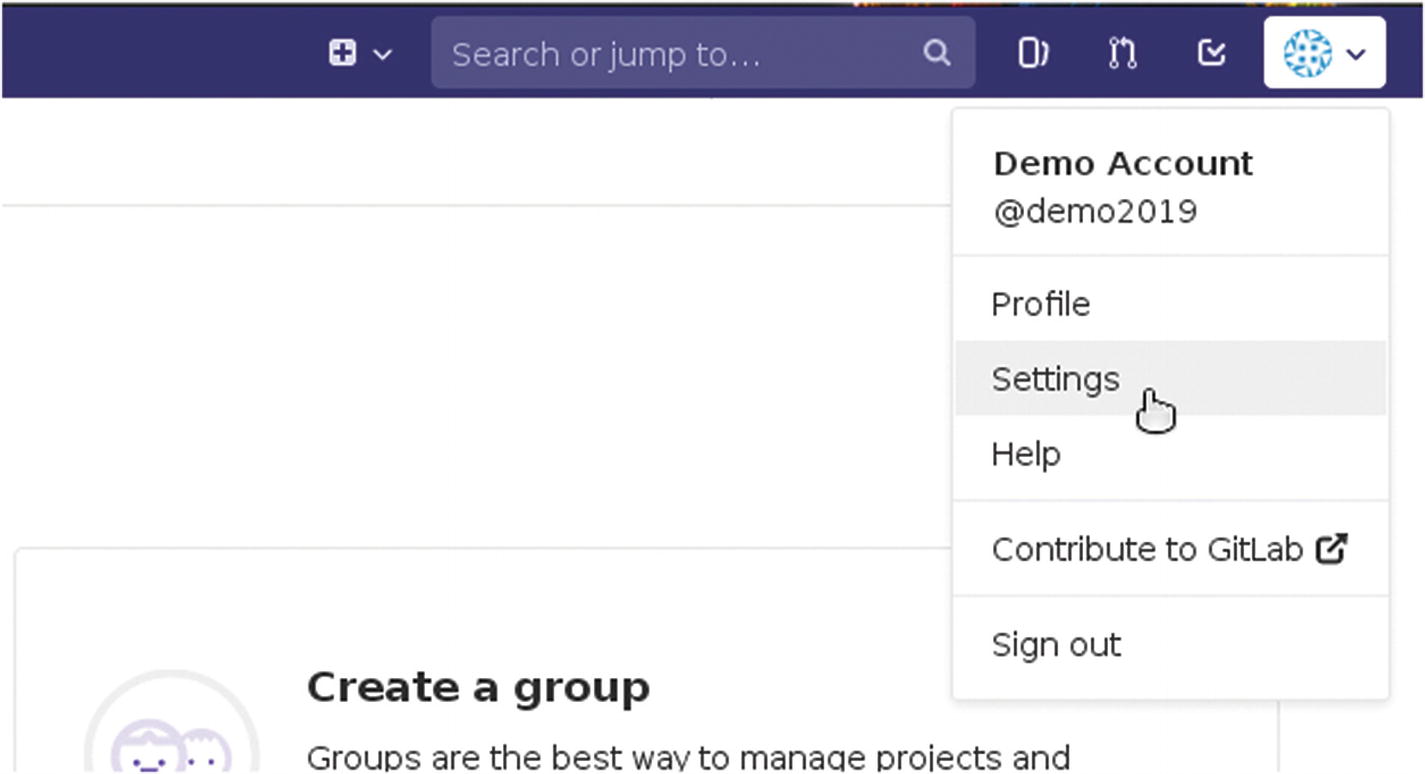The height and width of the screenshot is (774, 1425).
Task: Click the user avatar icon
Action: click(x=1307, y=53)
